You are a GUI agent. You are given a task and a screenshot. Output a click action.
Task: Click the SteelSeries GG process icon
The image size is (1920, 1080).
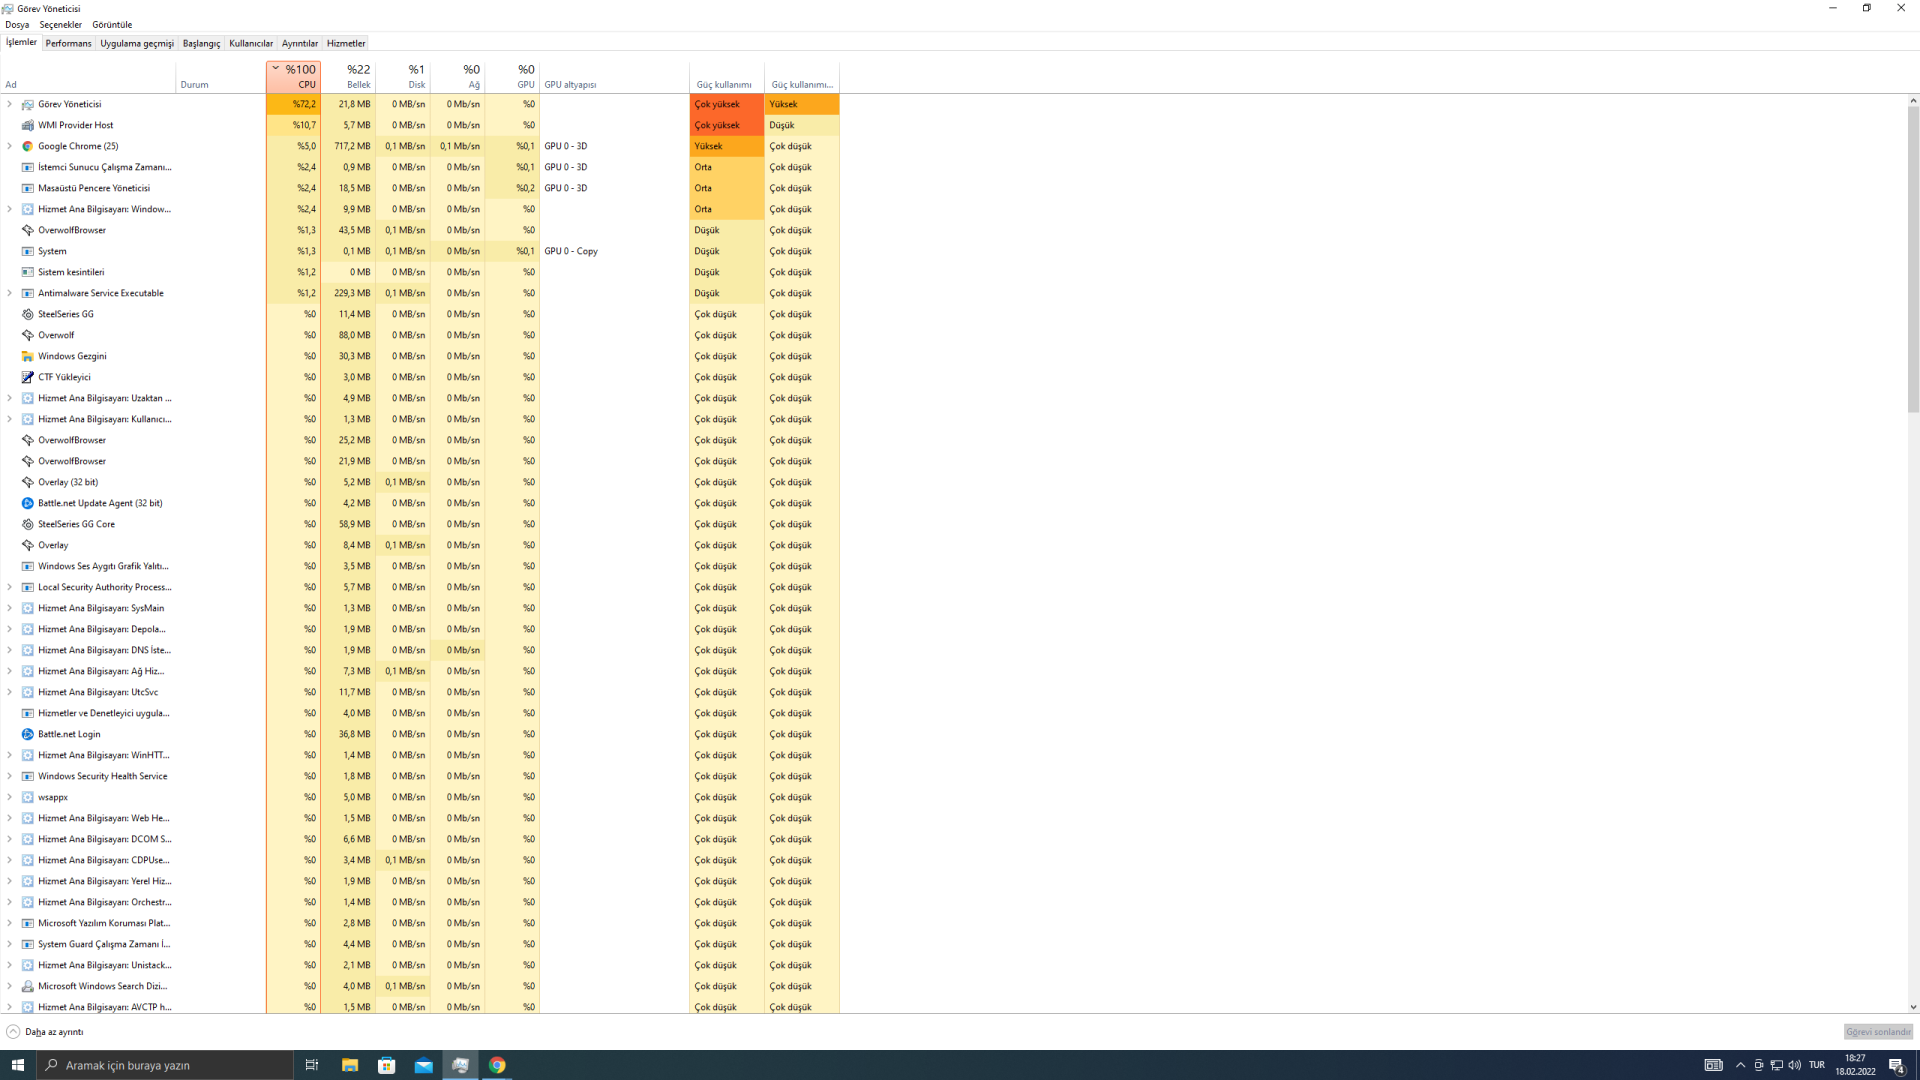coord(28,314)
